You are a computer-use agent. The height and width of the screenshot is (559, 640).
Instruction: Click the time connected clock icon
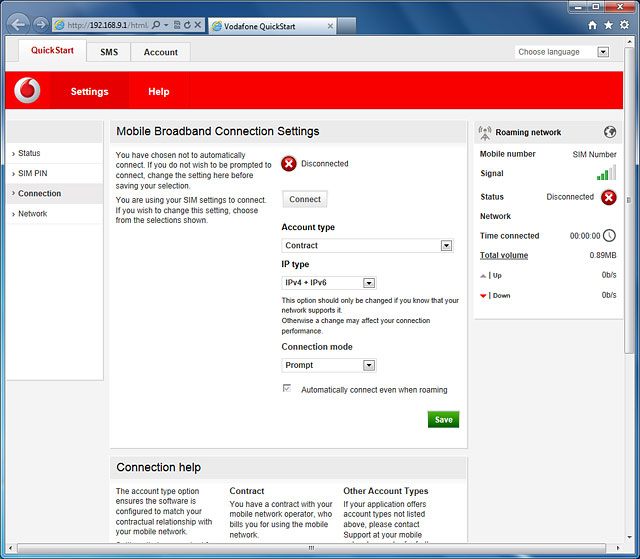coord(608,236)
